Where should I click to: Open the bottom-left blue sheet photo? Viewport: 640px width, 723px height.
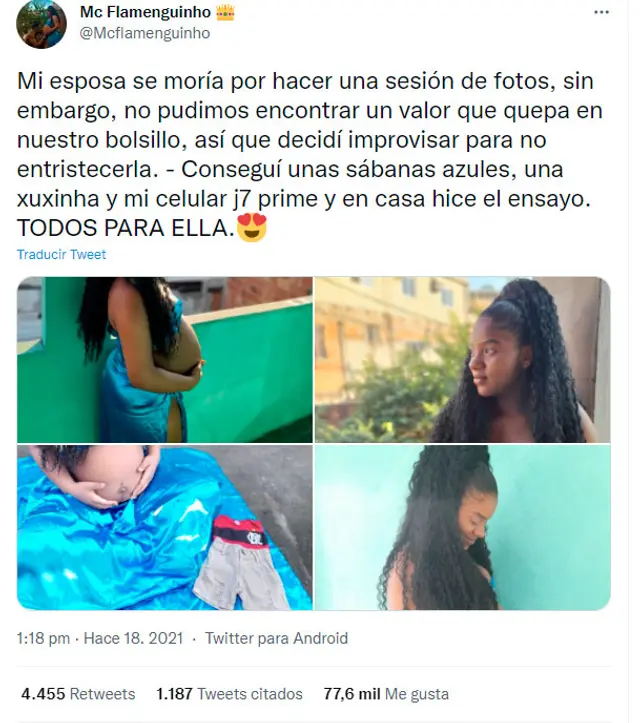(x=165, y=527)
